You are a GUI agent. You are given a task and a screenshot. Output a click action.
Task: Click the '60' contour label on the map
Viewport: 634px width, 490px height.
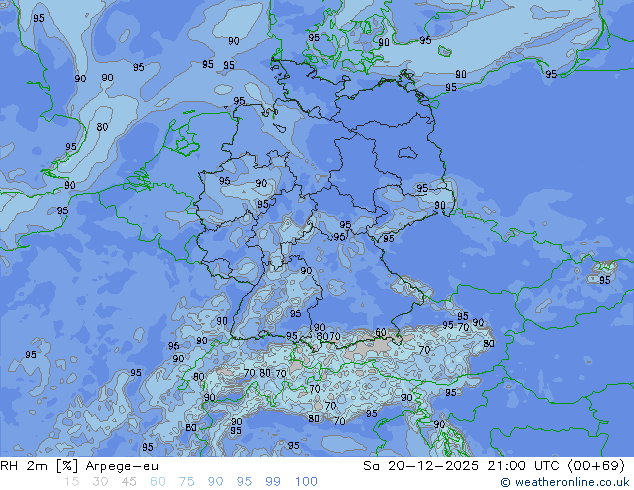[380, 332]
